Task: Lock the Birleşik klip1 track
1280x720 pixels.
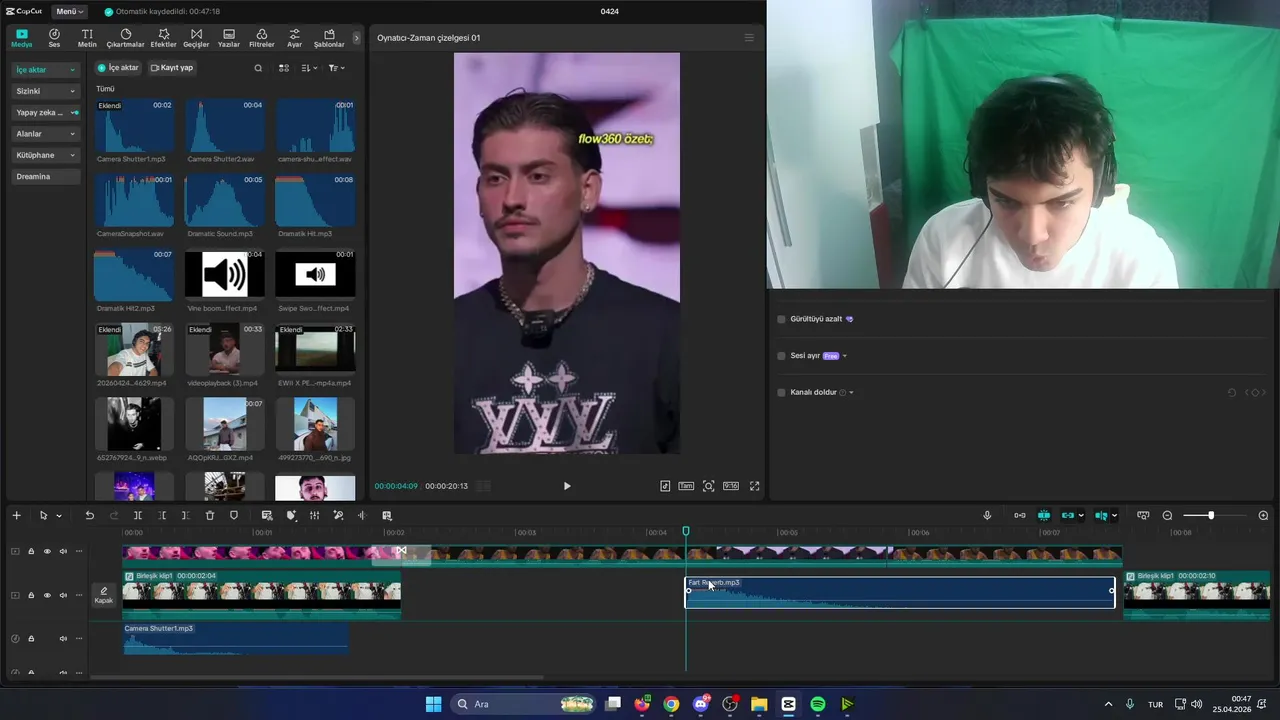Action: click(x=30, y=595)
